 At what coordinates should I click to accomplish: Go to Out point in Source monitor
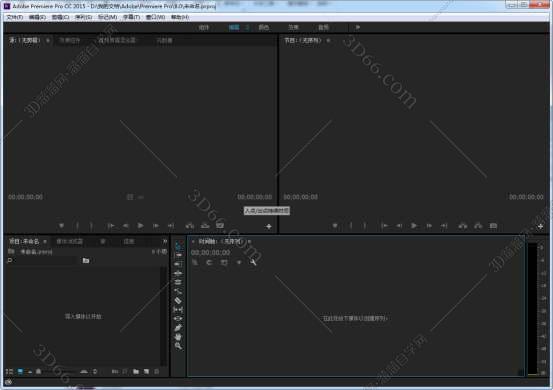(x=171, y=226)
